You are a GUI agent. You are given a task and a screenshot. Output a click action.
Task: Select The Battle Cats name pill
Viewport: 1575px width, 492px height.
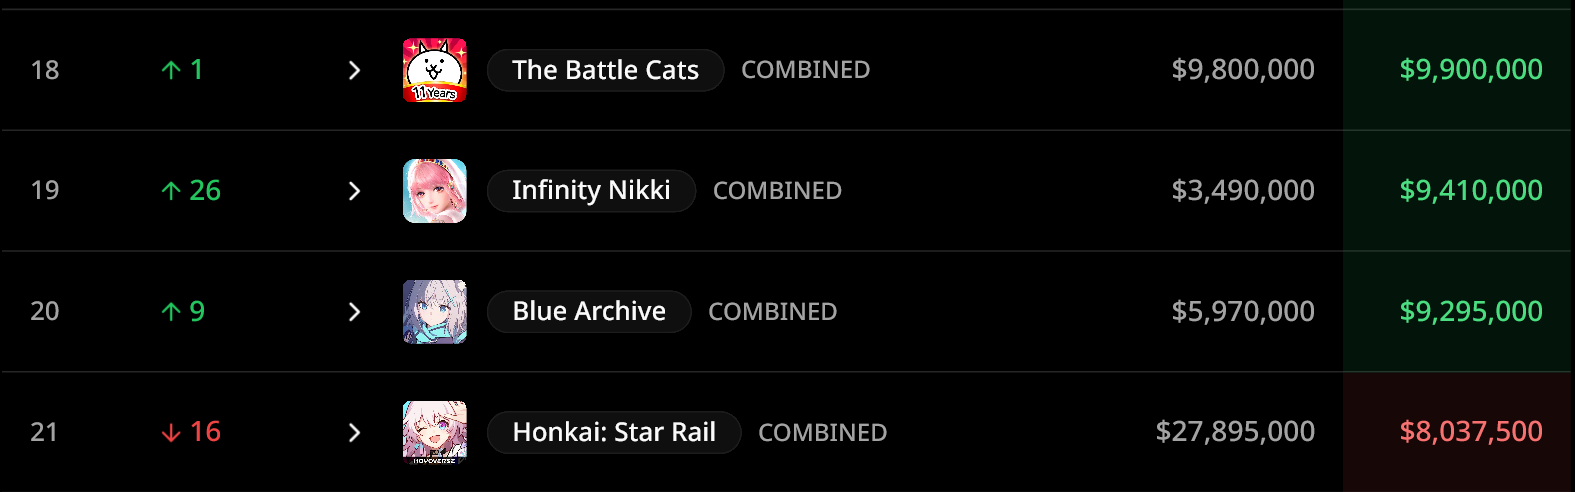point(605,70)
